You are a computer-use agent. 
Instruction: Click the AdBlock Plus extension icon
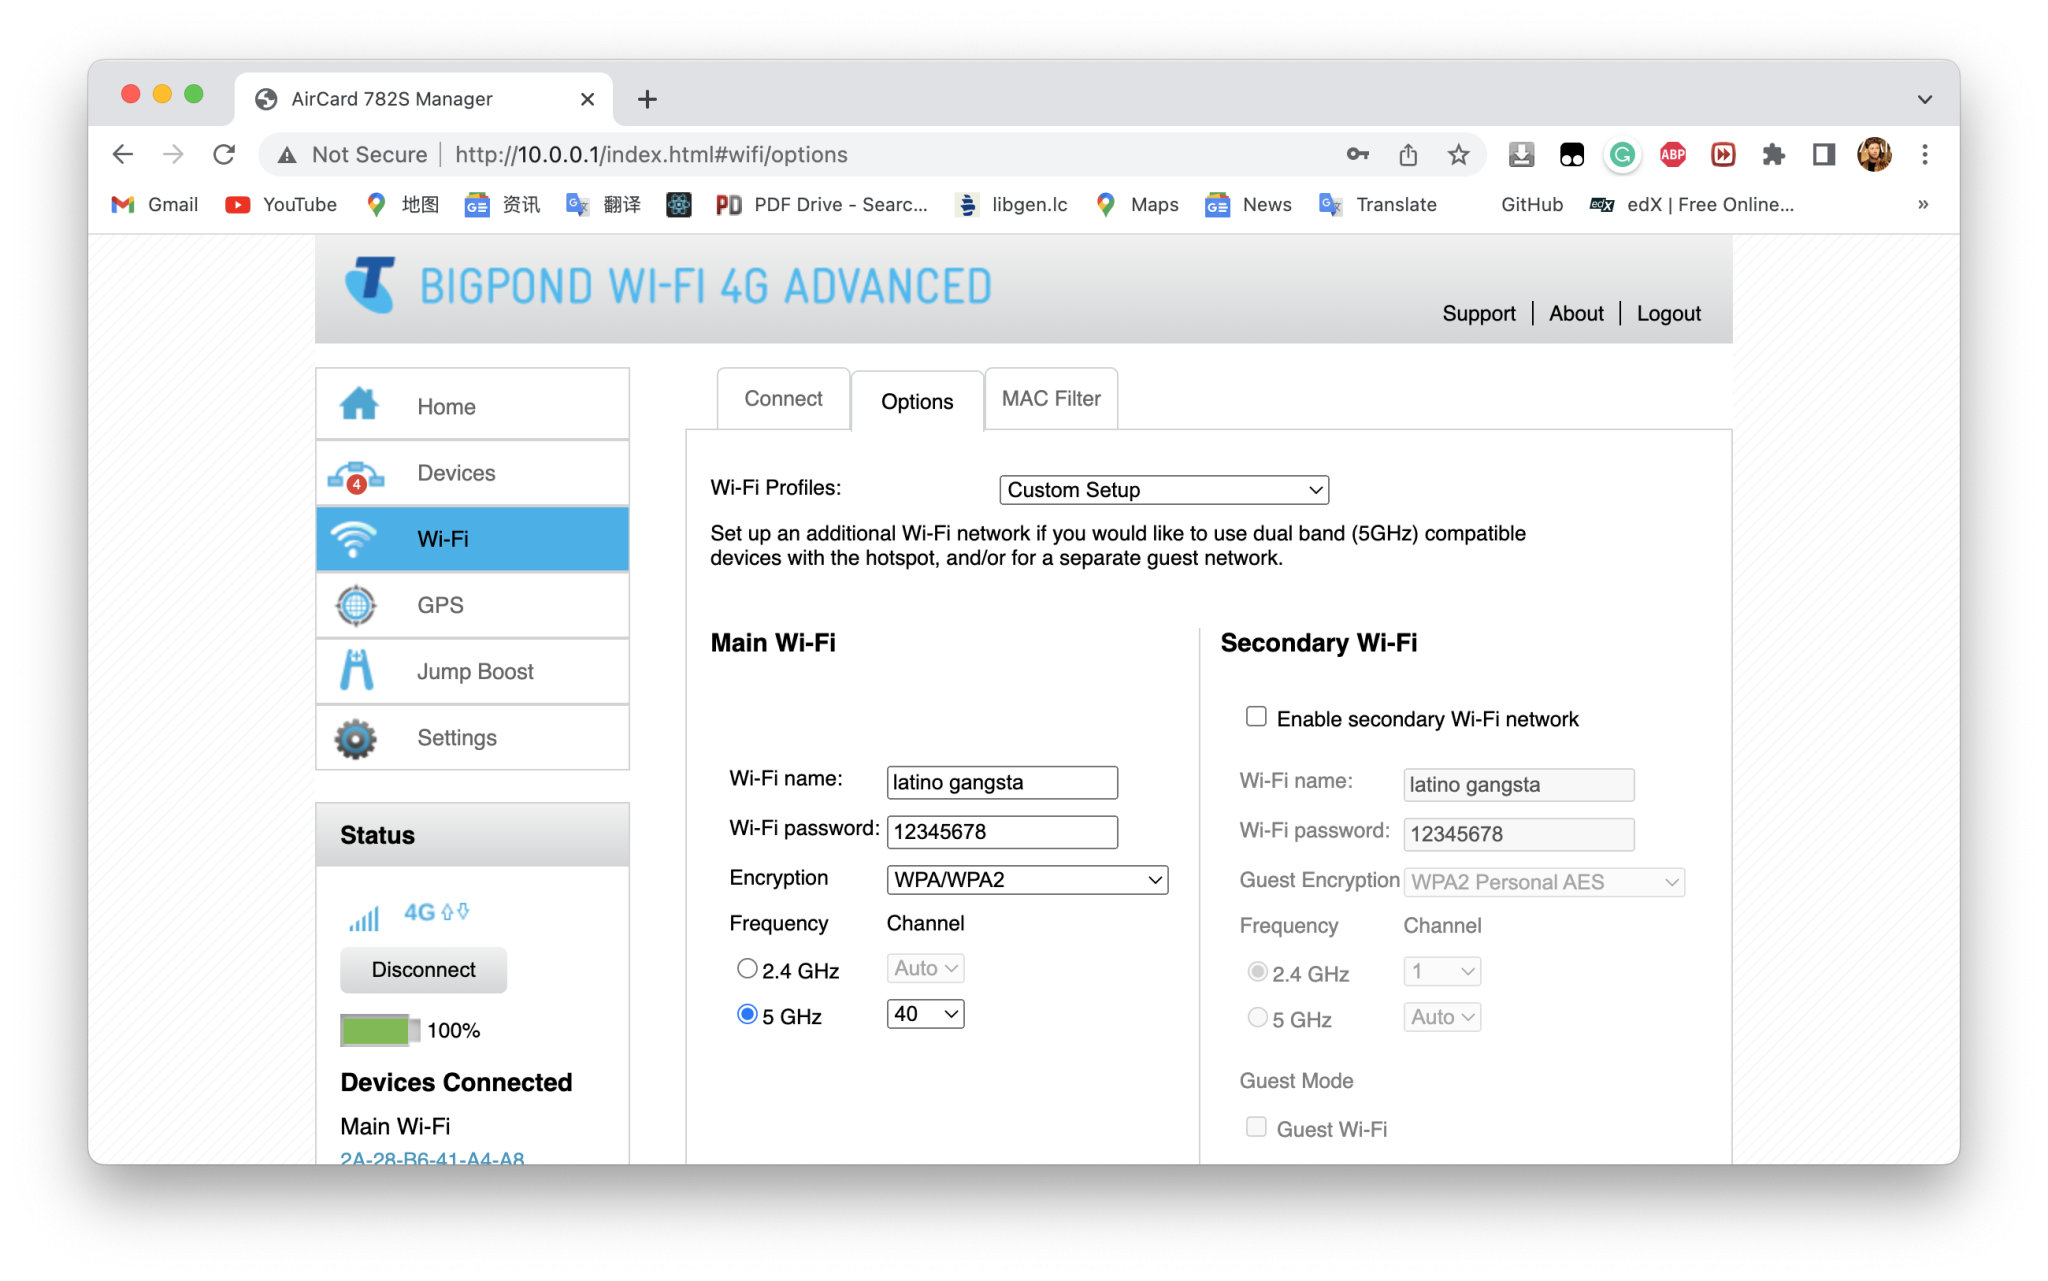[1672, 155]
